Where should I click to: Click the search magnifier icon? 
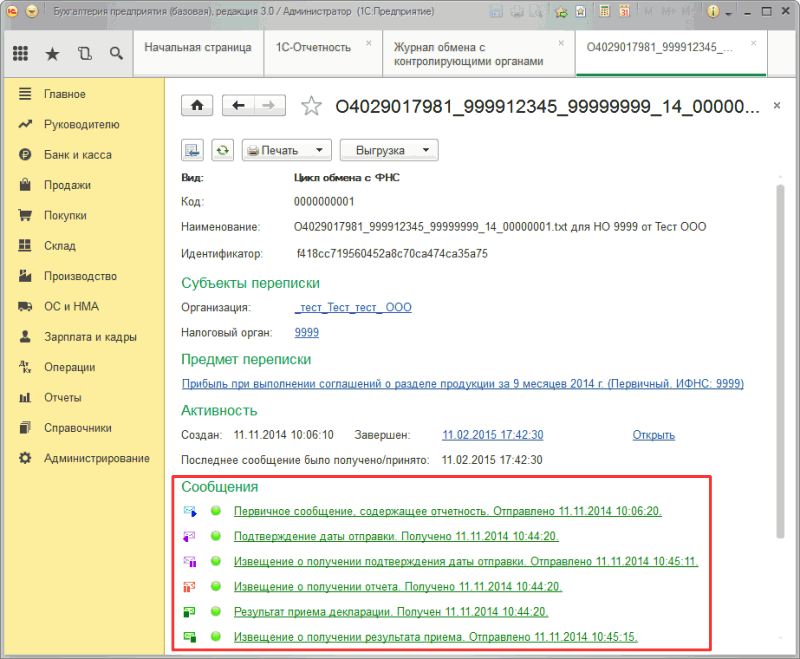[117, 54]
